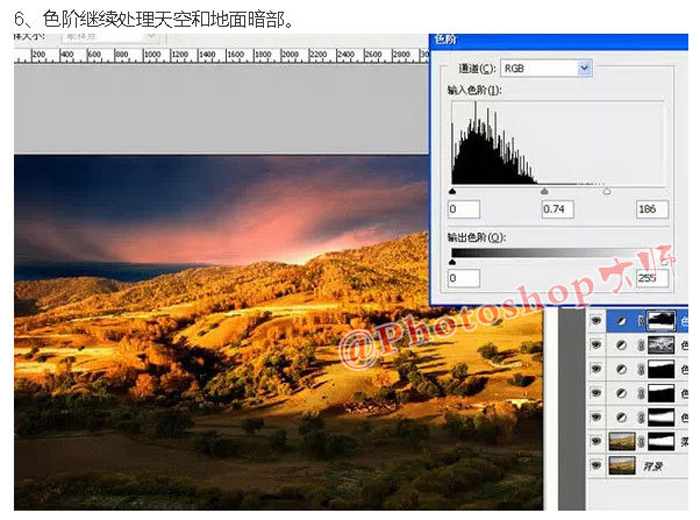Click the highlight input field showing 186
Viewport: 700px width, 520px height.
[651, 209]
